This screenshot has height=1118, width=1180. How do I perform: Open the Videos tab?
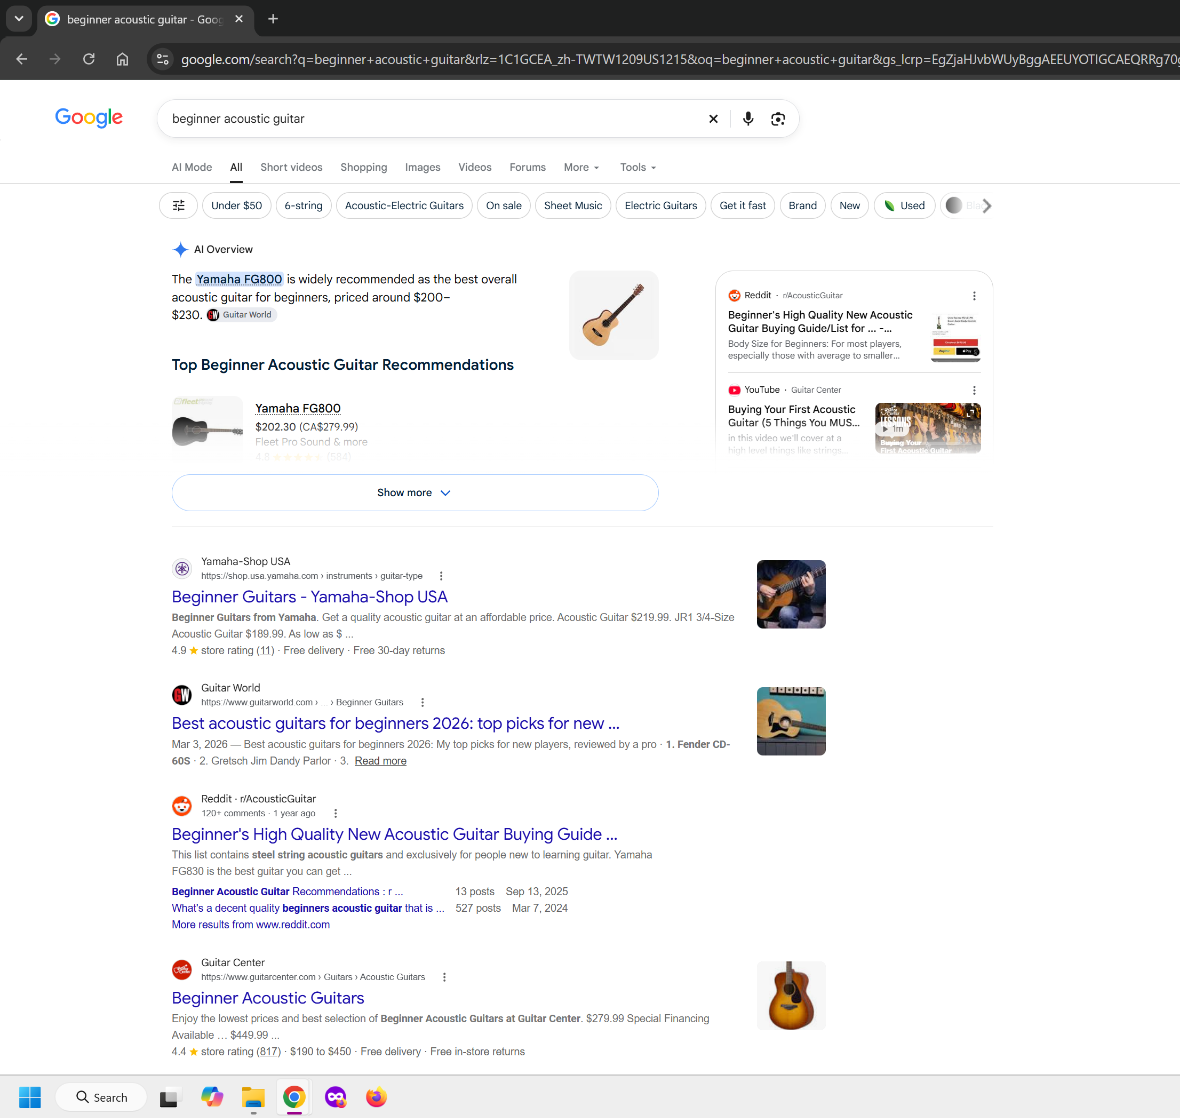tap(475, 167)
